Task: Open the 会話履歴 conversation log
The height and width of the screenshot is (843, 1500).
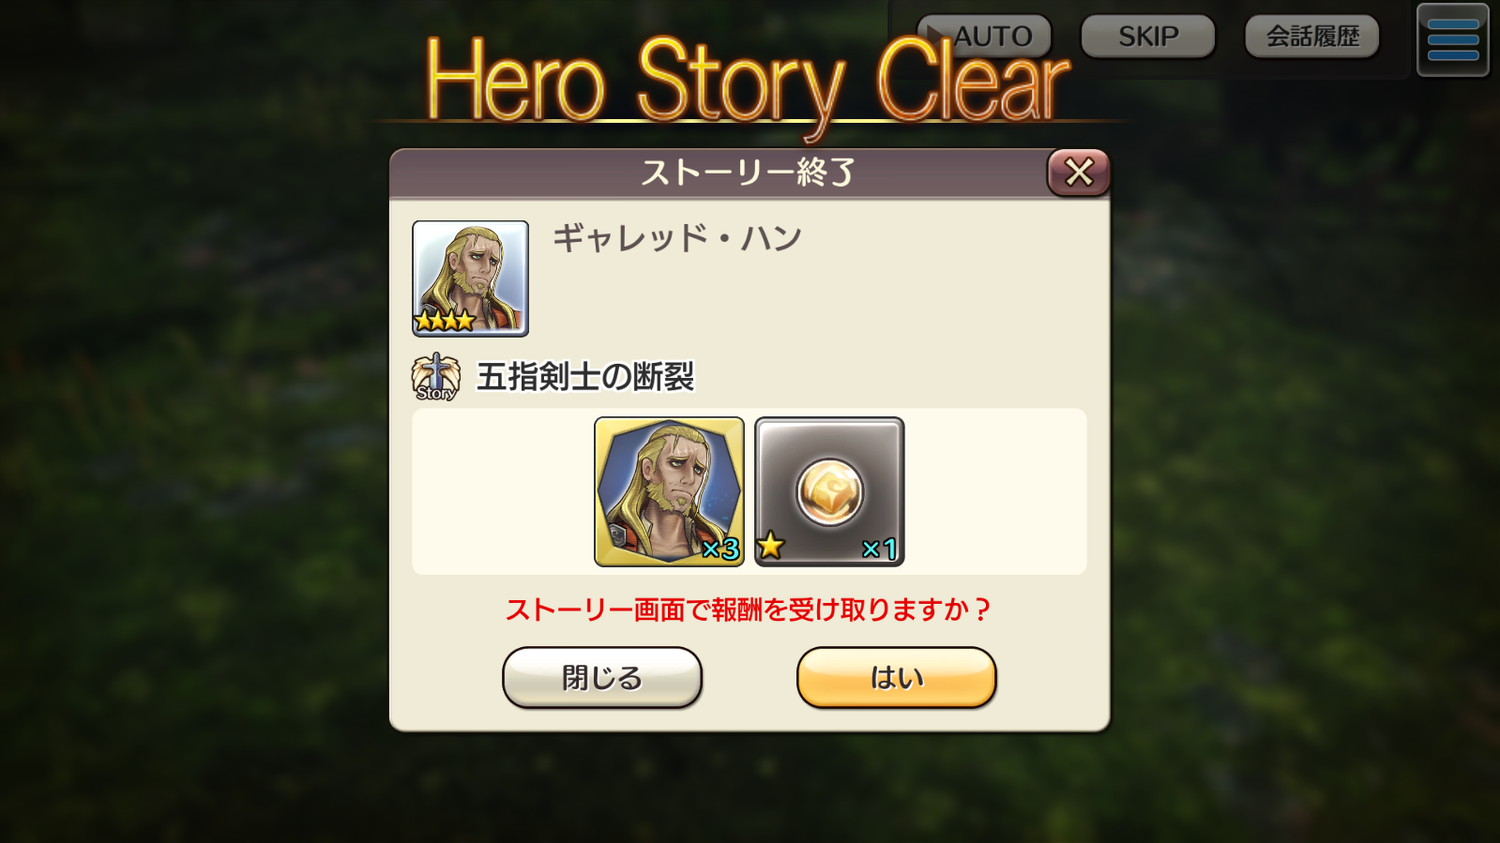Action: 1312,36
